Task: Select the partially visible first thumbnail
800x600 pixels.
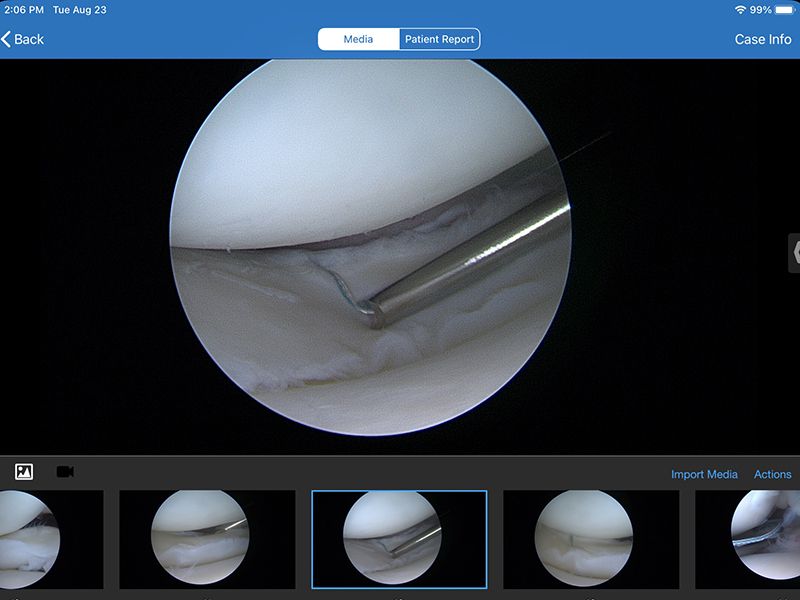Action: pyautogui.click(x=52, y=539)
